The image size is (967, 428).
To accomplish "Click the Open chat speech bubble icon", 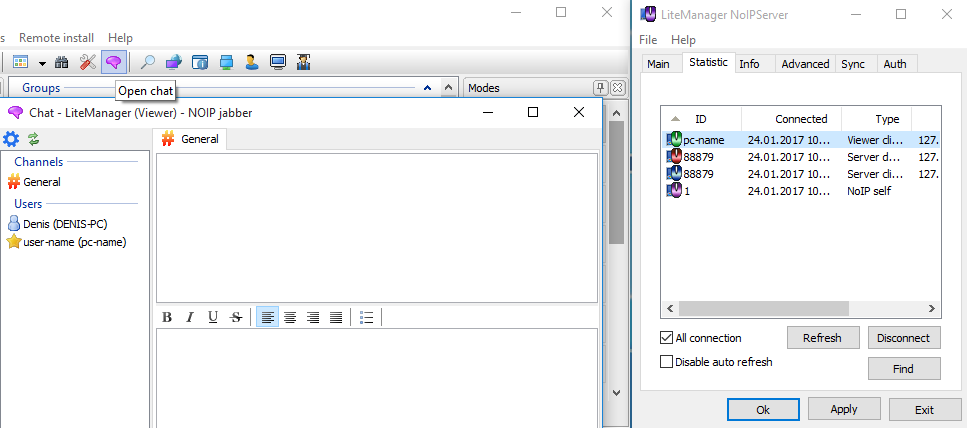I will (x=113, y=62).
